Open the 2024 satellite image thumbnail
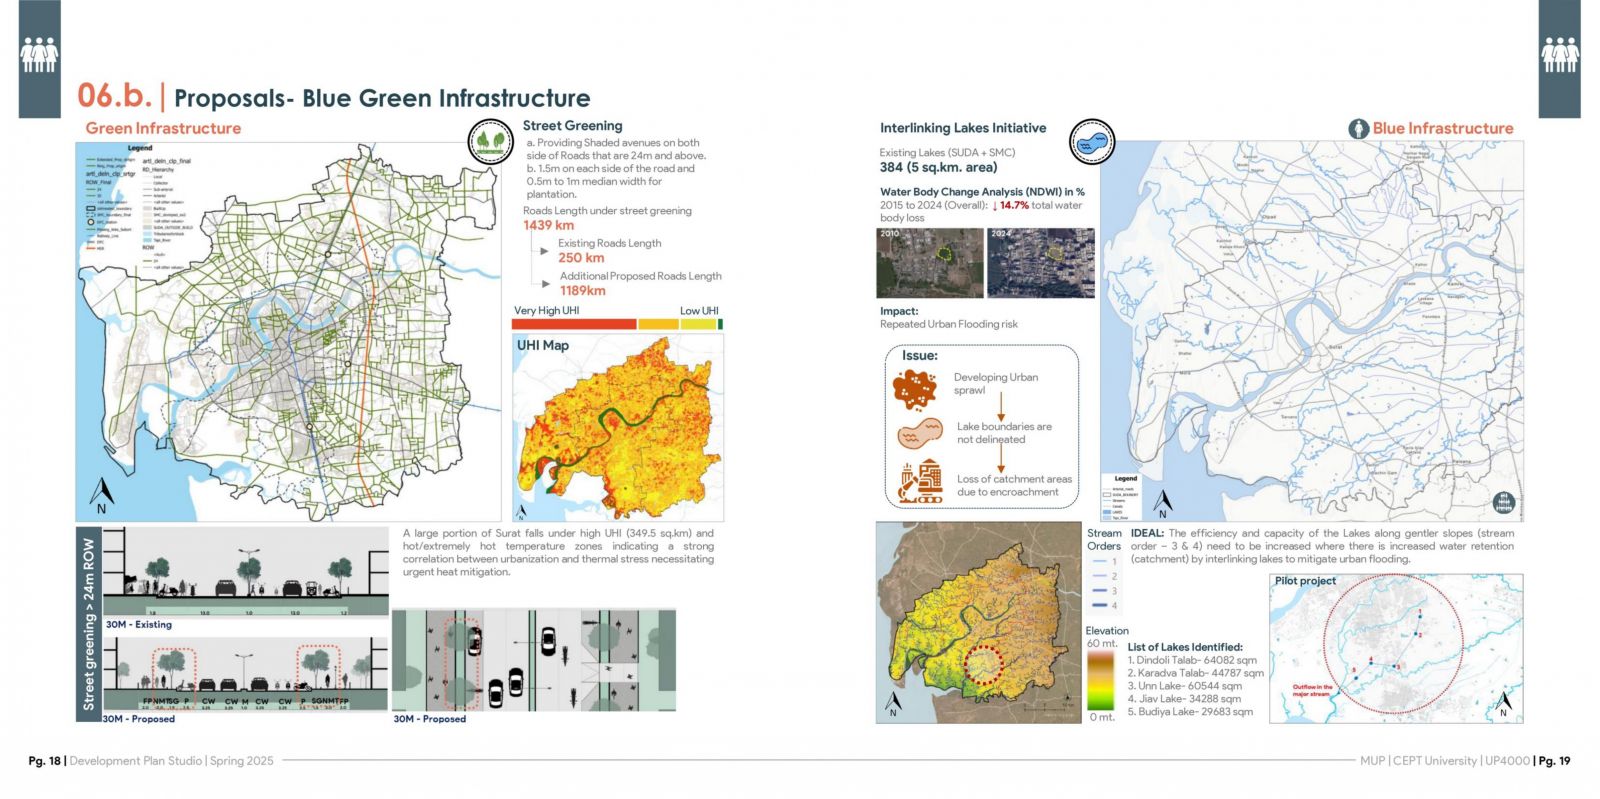The image size is (1600, 799). click(x=1041, y=263)
